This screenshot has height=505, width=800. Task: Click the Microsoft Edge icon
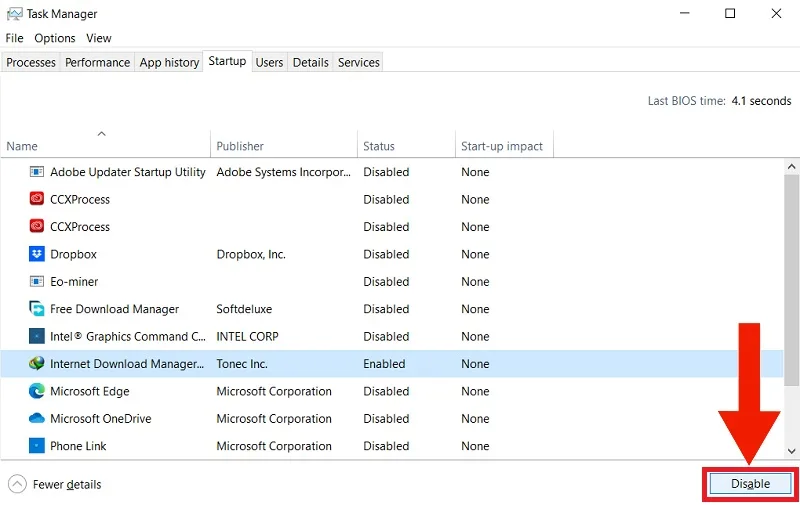[37, 391]
